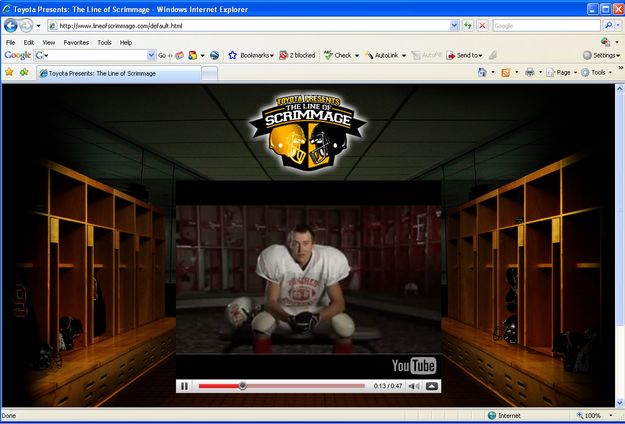This screenshot has height=424, width=625.
Task: Click the Add to Favorites star-plus icon
Action: (24, 72)
